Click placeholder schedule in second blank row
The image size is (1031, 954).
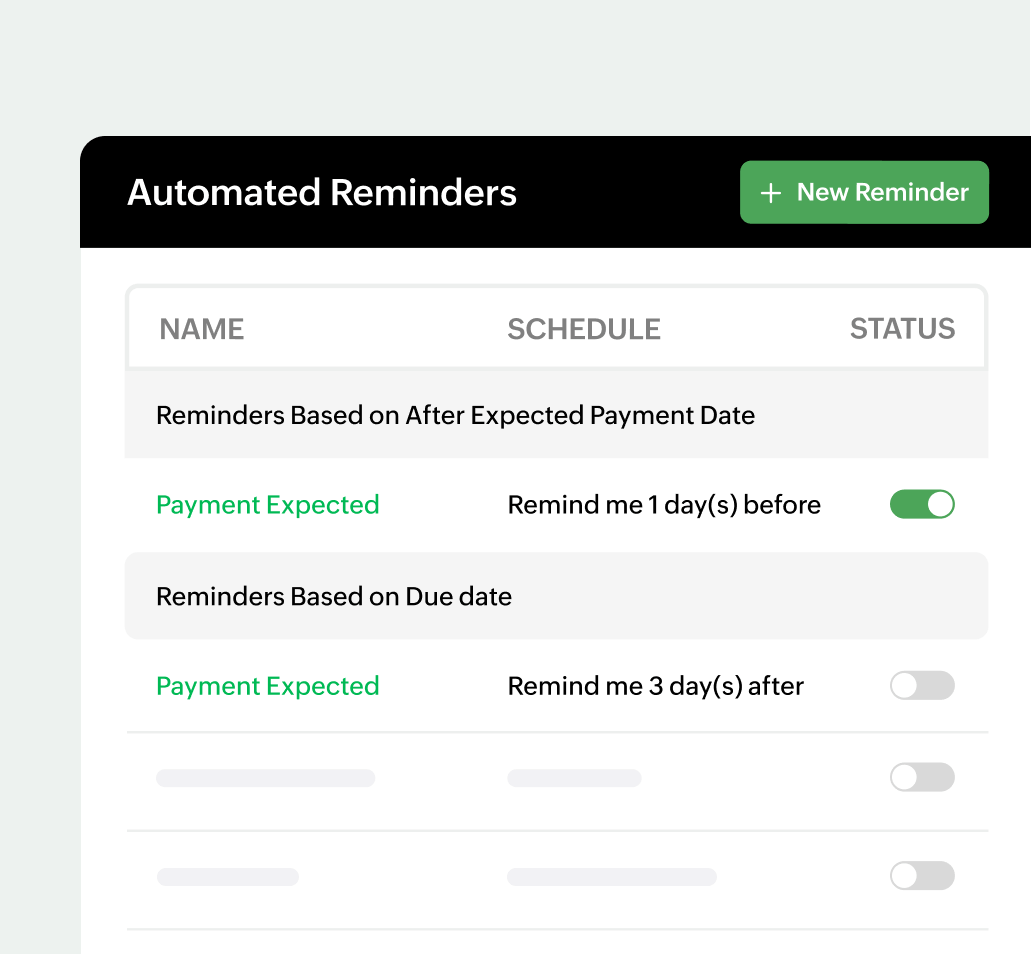click(x=612, y=877)
